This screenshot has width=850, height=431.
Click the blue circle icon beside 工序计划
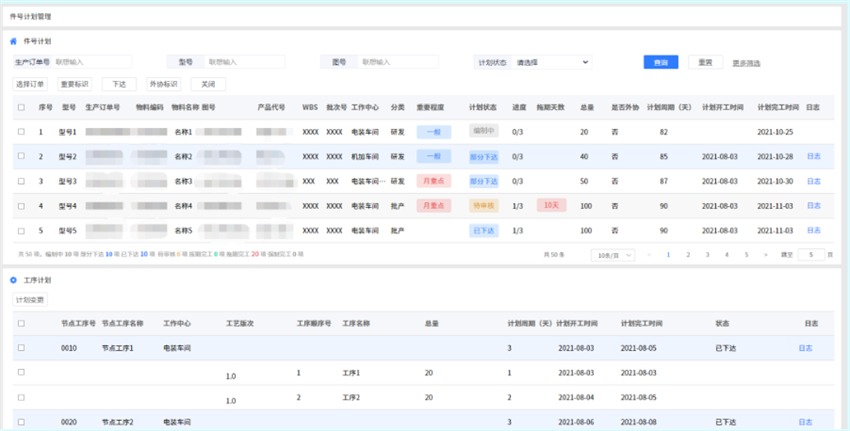click(x=13, y=280)
